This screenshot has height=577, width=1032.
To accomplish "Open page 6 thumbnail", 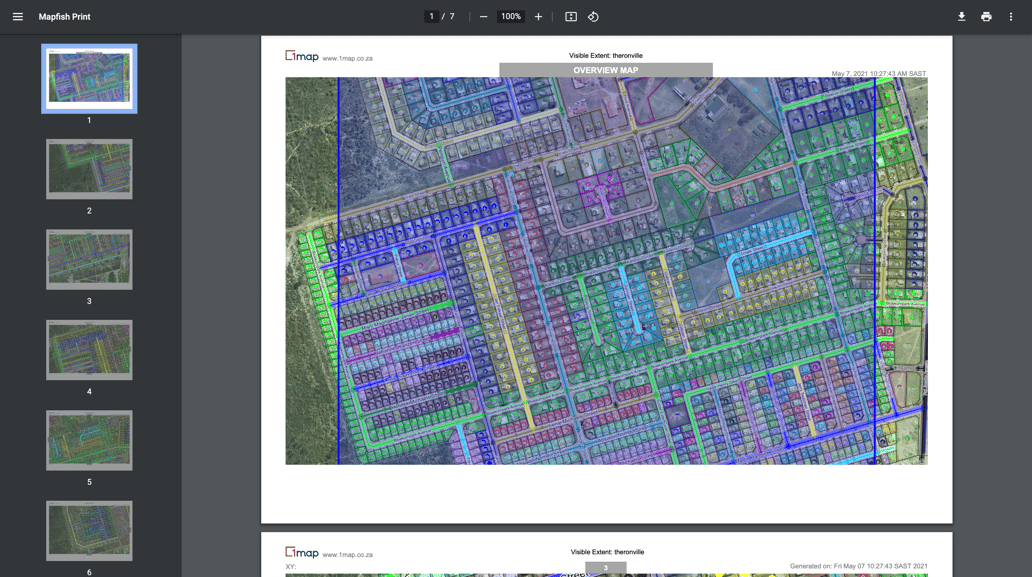I will click(x=89, y=530).
